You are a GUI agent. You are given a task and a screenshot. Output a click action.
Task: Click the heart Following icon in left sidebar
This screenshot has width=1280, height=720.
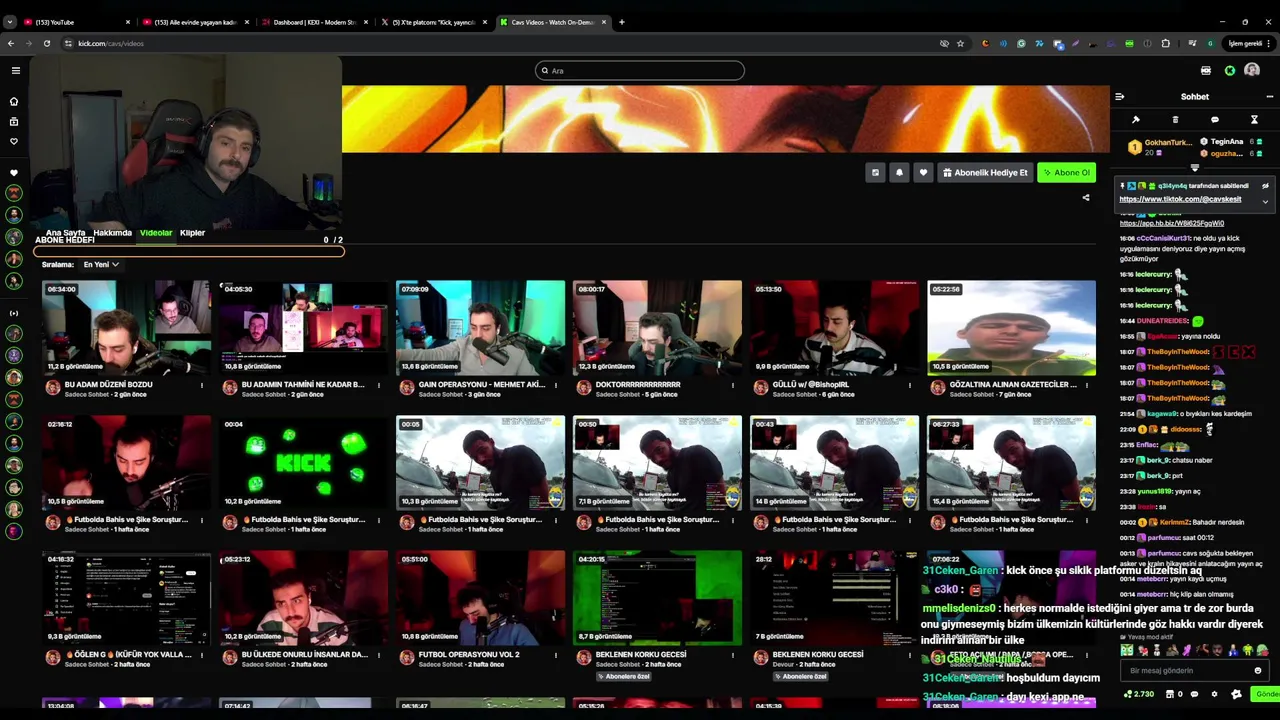(x=14, y=141)
